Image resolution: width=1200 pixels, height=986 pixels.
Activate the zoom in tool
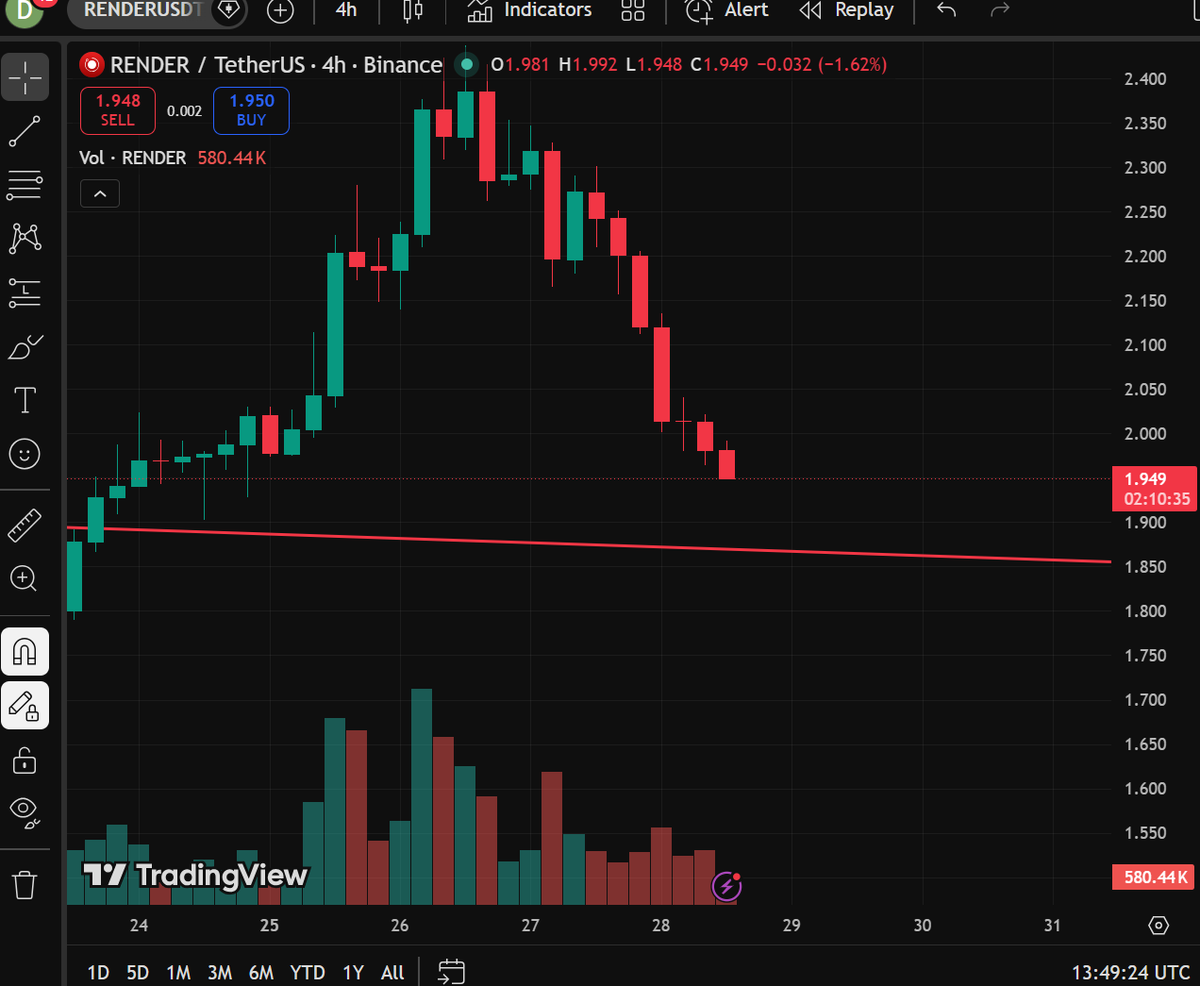[25, 578]
